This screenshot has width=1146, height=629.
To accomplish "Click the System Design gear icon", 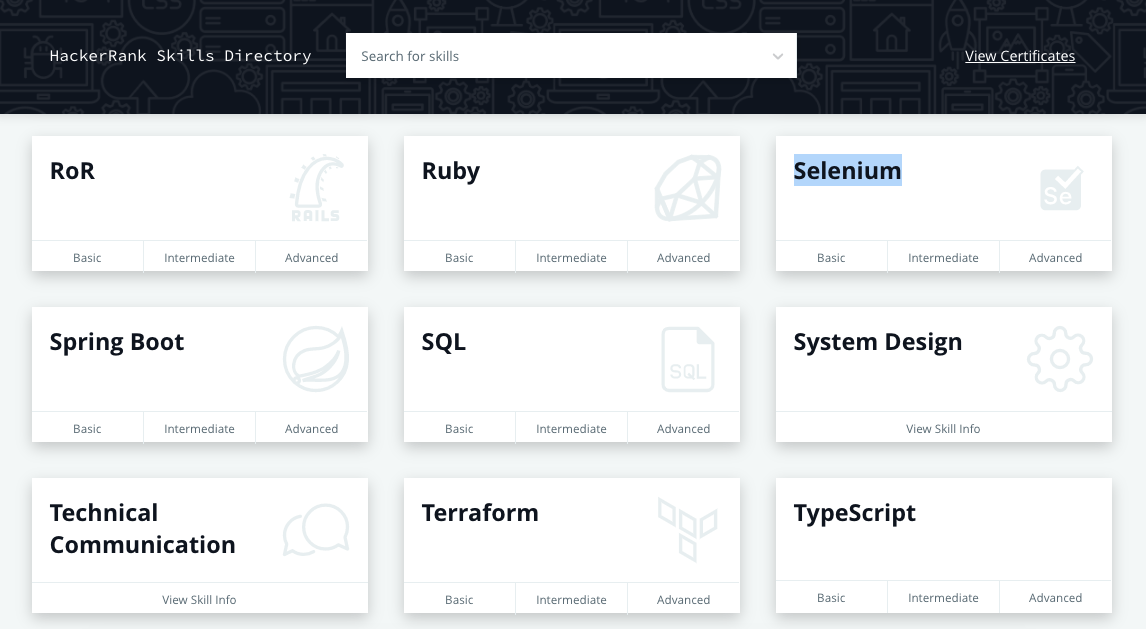I will [1060, 359].
